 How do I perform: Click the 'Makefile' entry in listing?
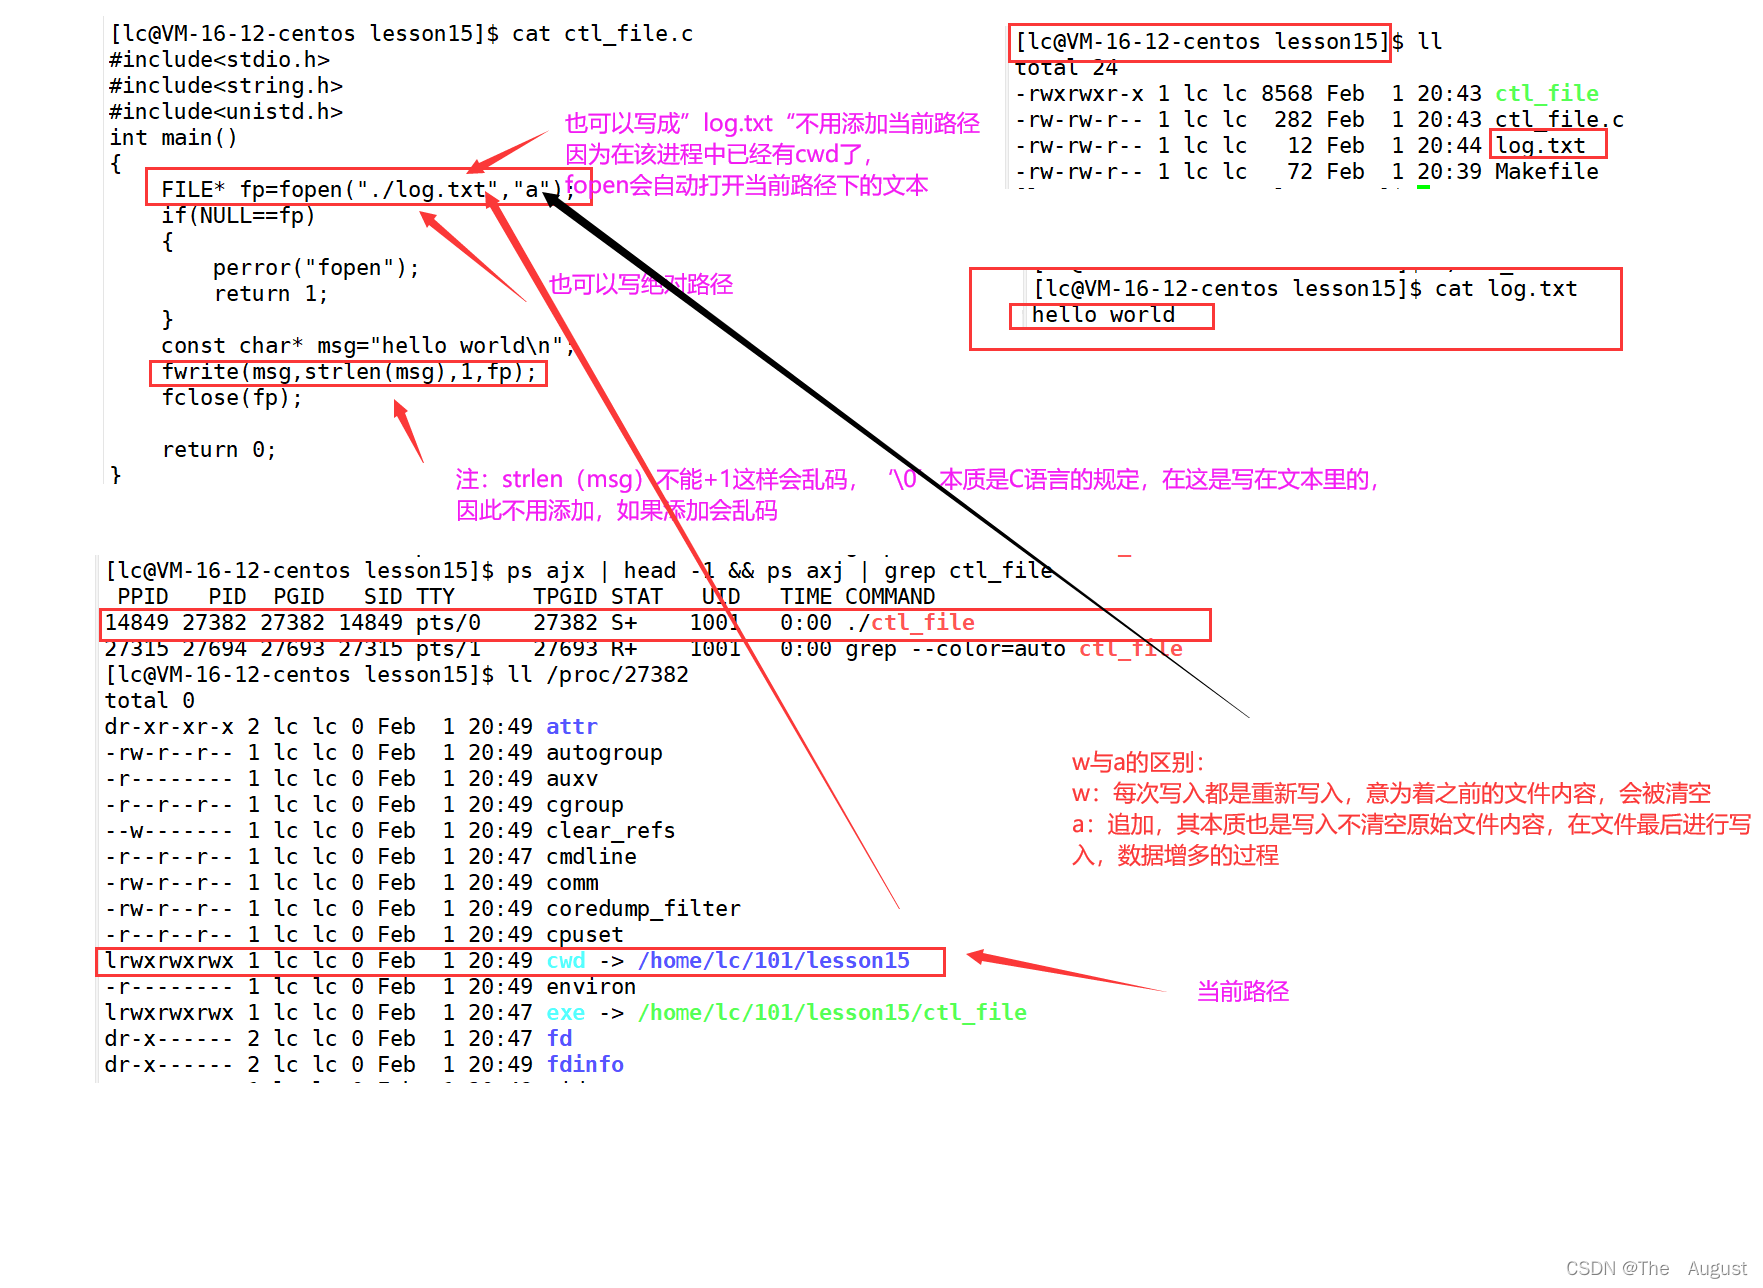1546,172
